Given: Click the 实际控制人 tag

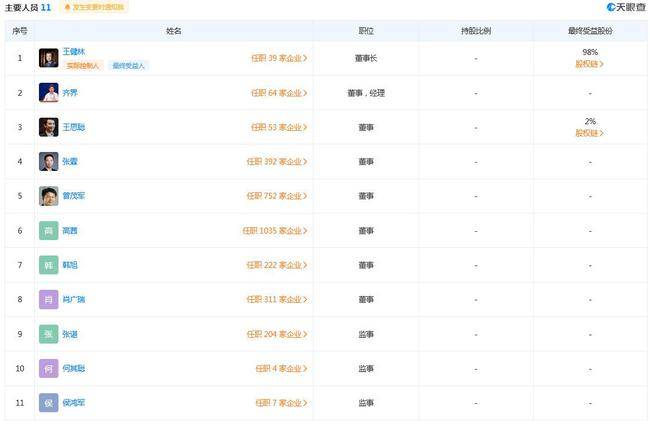Looking at the screenshot, I should pos(84,66).
